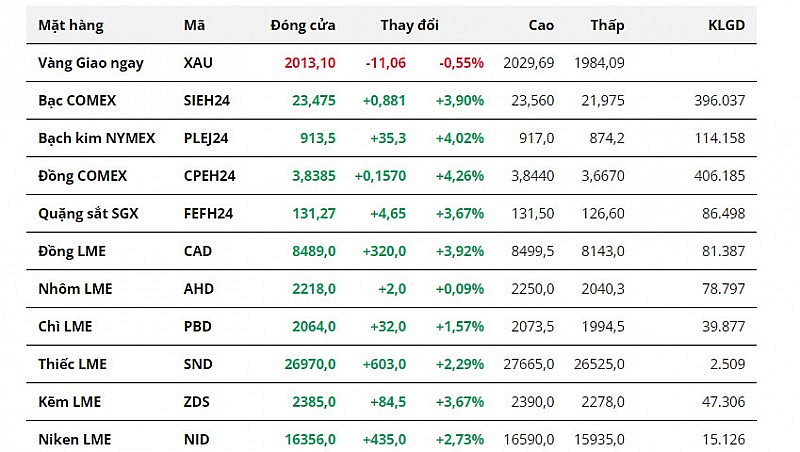Sort by the Đóng cửa column header
The image size is (800, 452).
point(303,25)
